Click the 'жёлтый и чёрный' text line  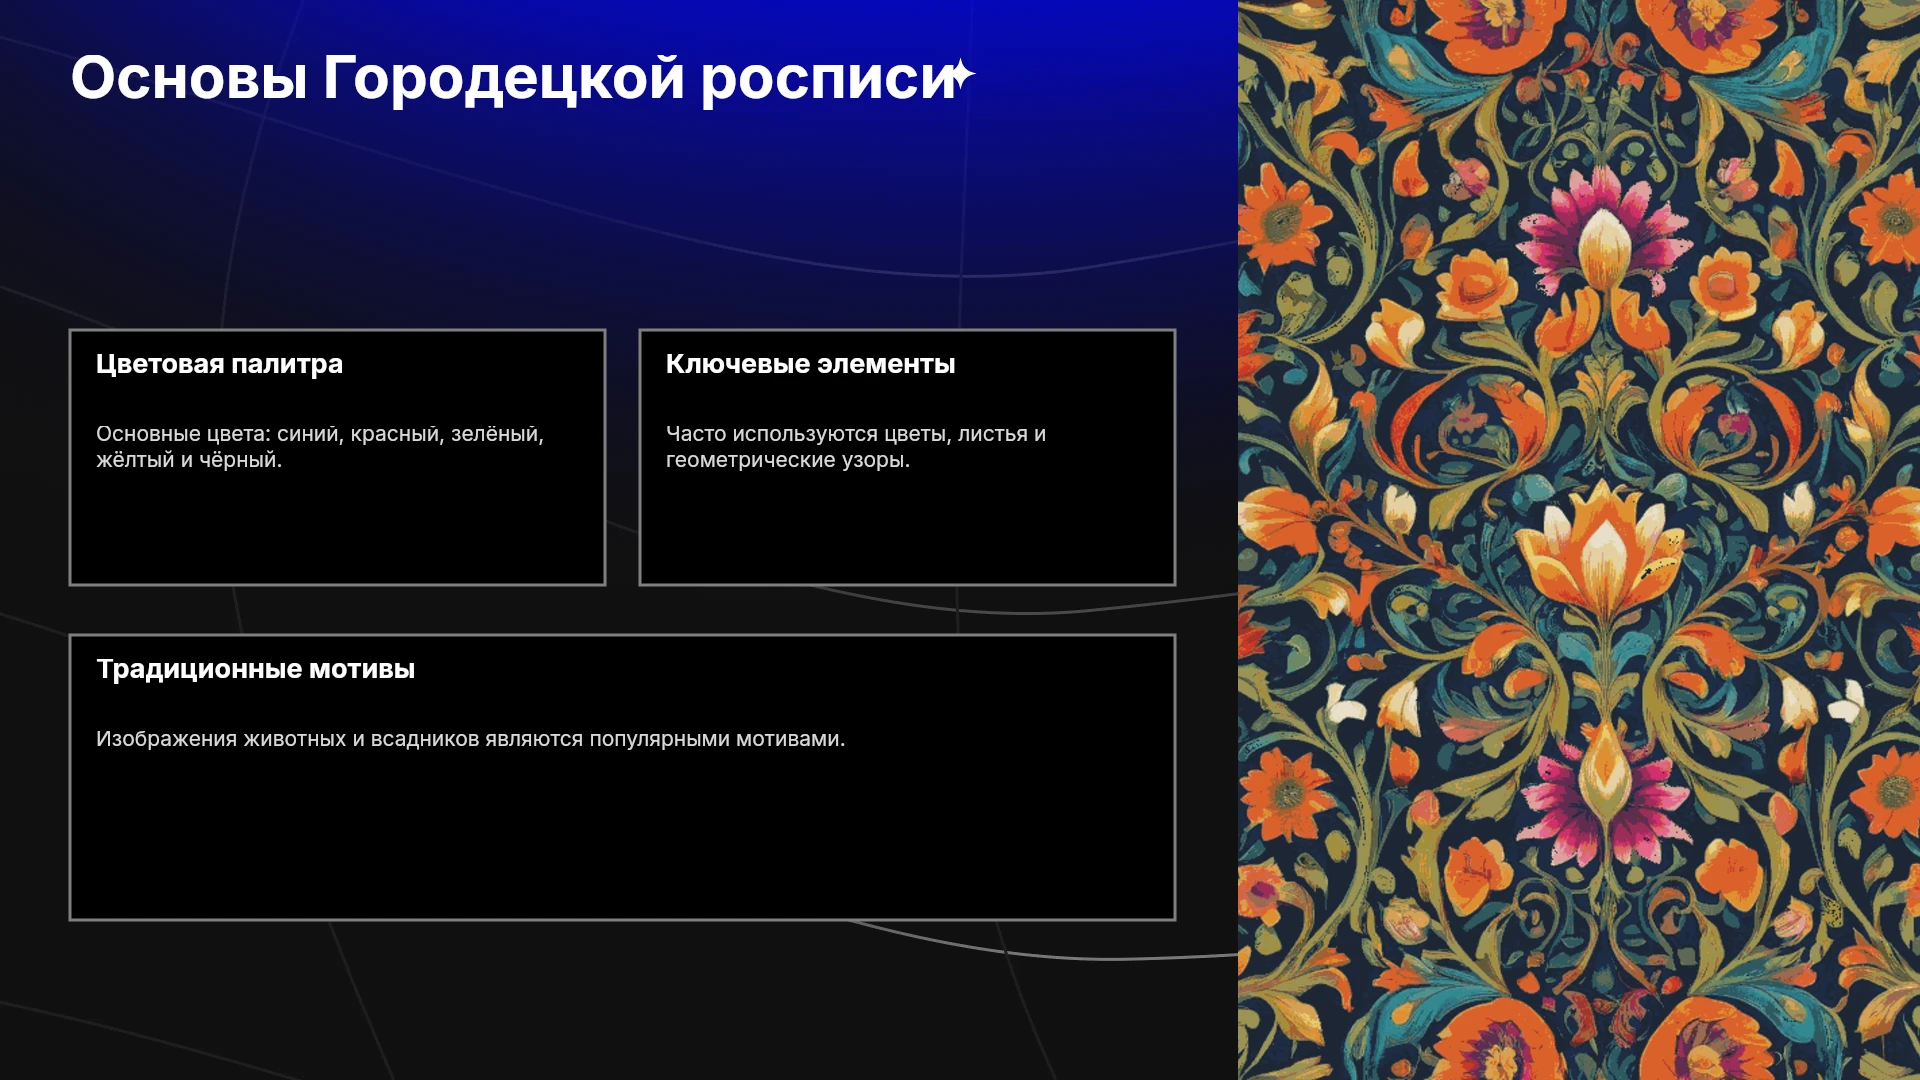pyautogui.click(x=189, y=460)
